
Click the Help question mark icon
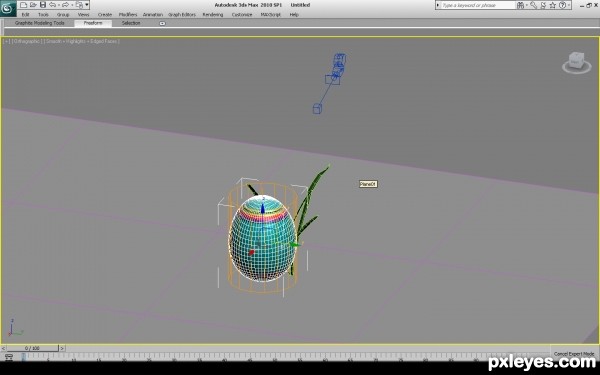(562, 5)
